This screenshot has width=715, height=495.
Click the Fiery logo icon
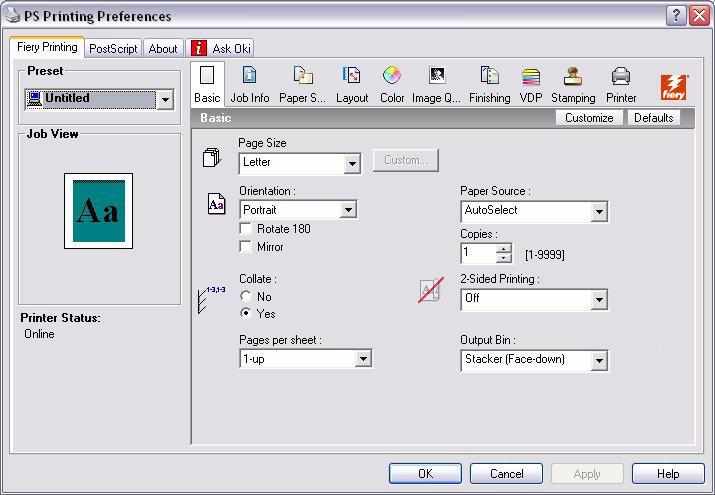(x=674, y=87)
